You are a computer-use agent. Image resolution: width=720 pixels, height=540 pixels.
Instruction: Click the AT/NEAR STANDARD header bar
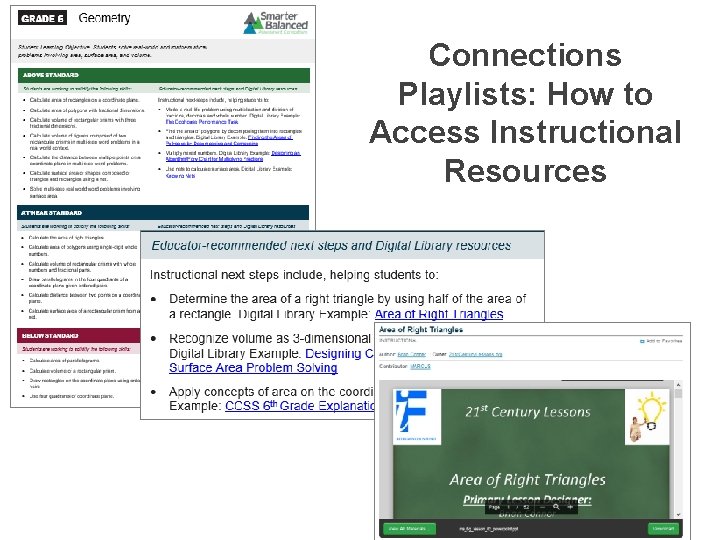163,213
